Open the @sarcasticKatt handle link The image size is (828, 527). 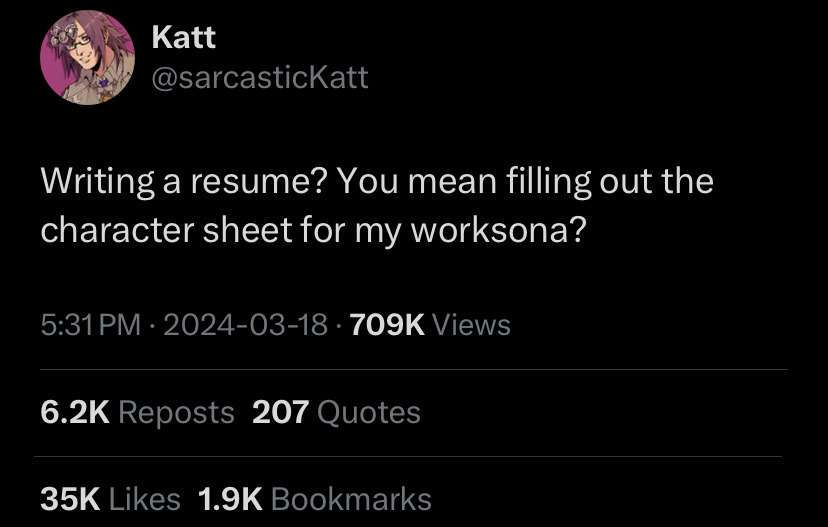coord(260,78)
